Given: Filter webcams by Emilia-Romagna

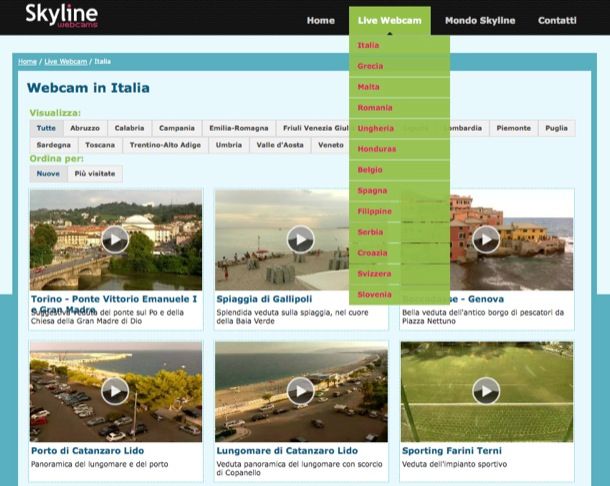Looking at the screenshot, I should coord(239,128).
